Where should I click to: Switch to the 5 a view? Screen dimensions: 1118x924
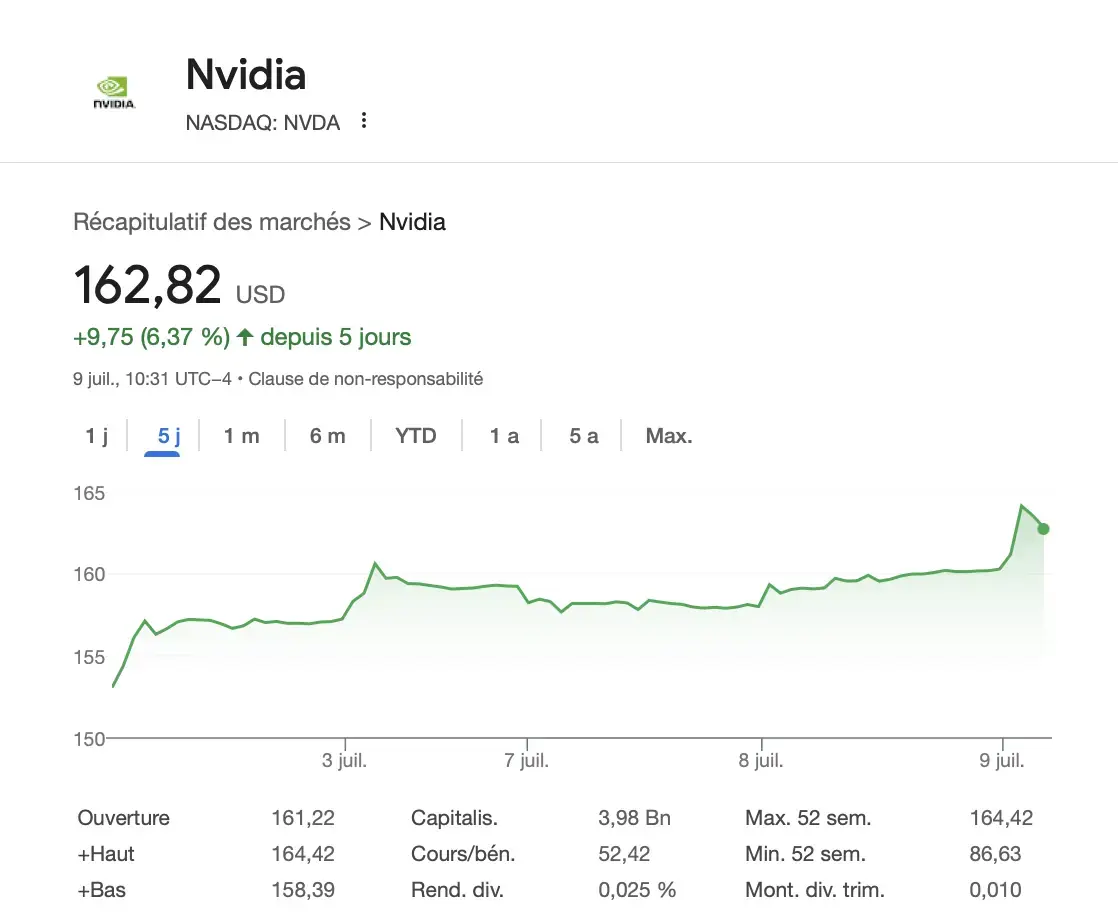pos(582,436)
